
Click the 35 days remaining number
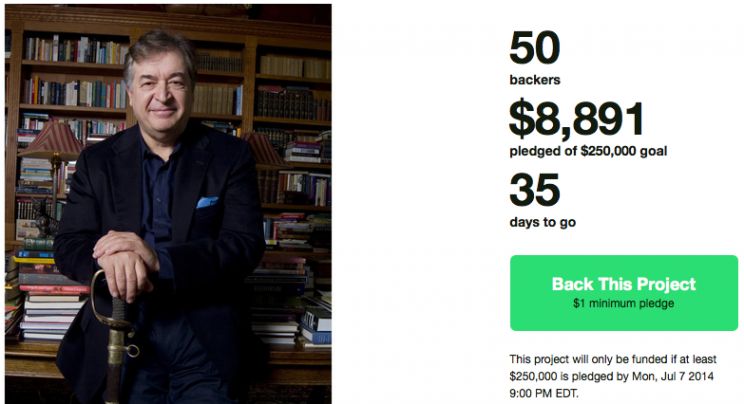coord(535,190)
